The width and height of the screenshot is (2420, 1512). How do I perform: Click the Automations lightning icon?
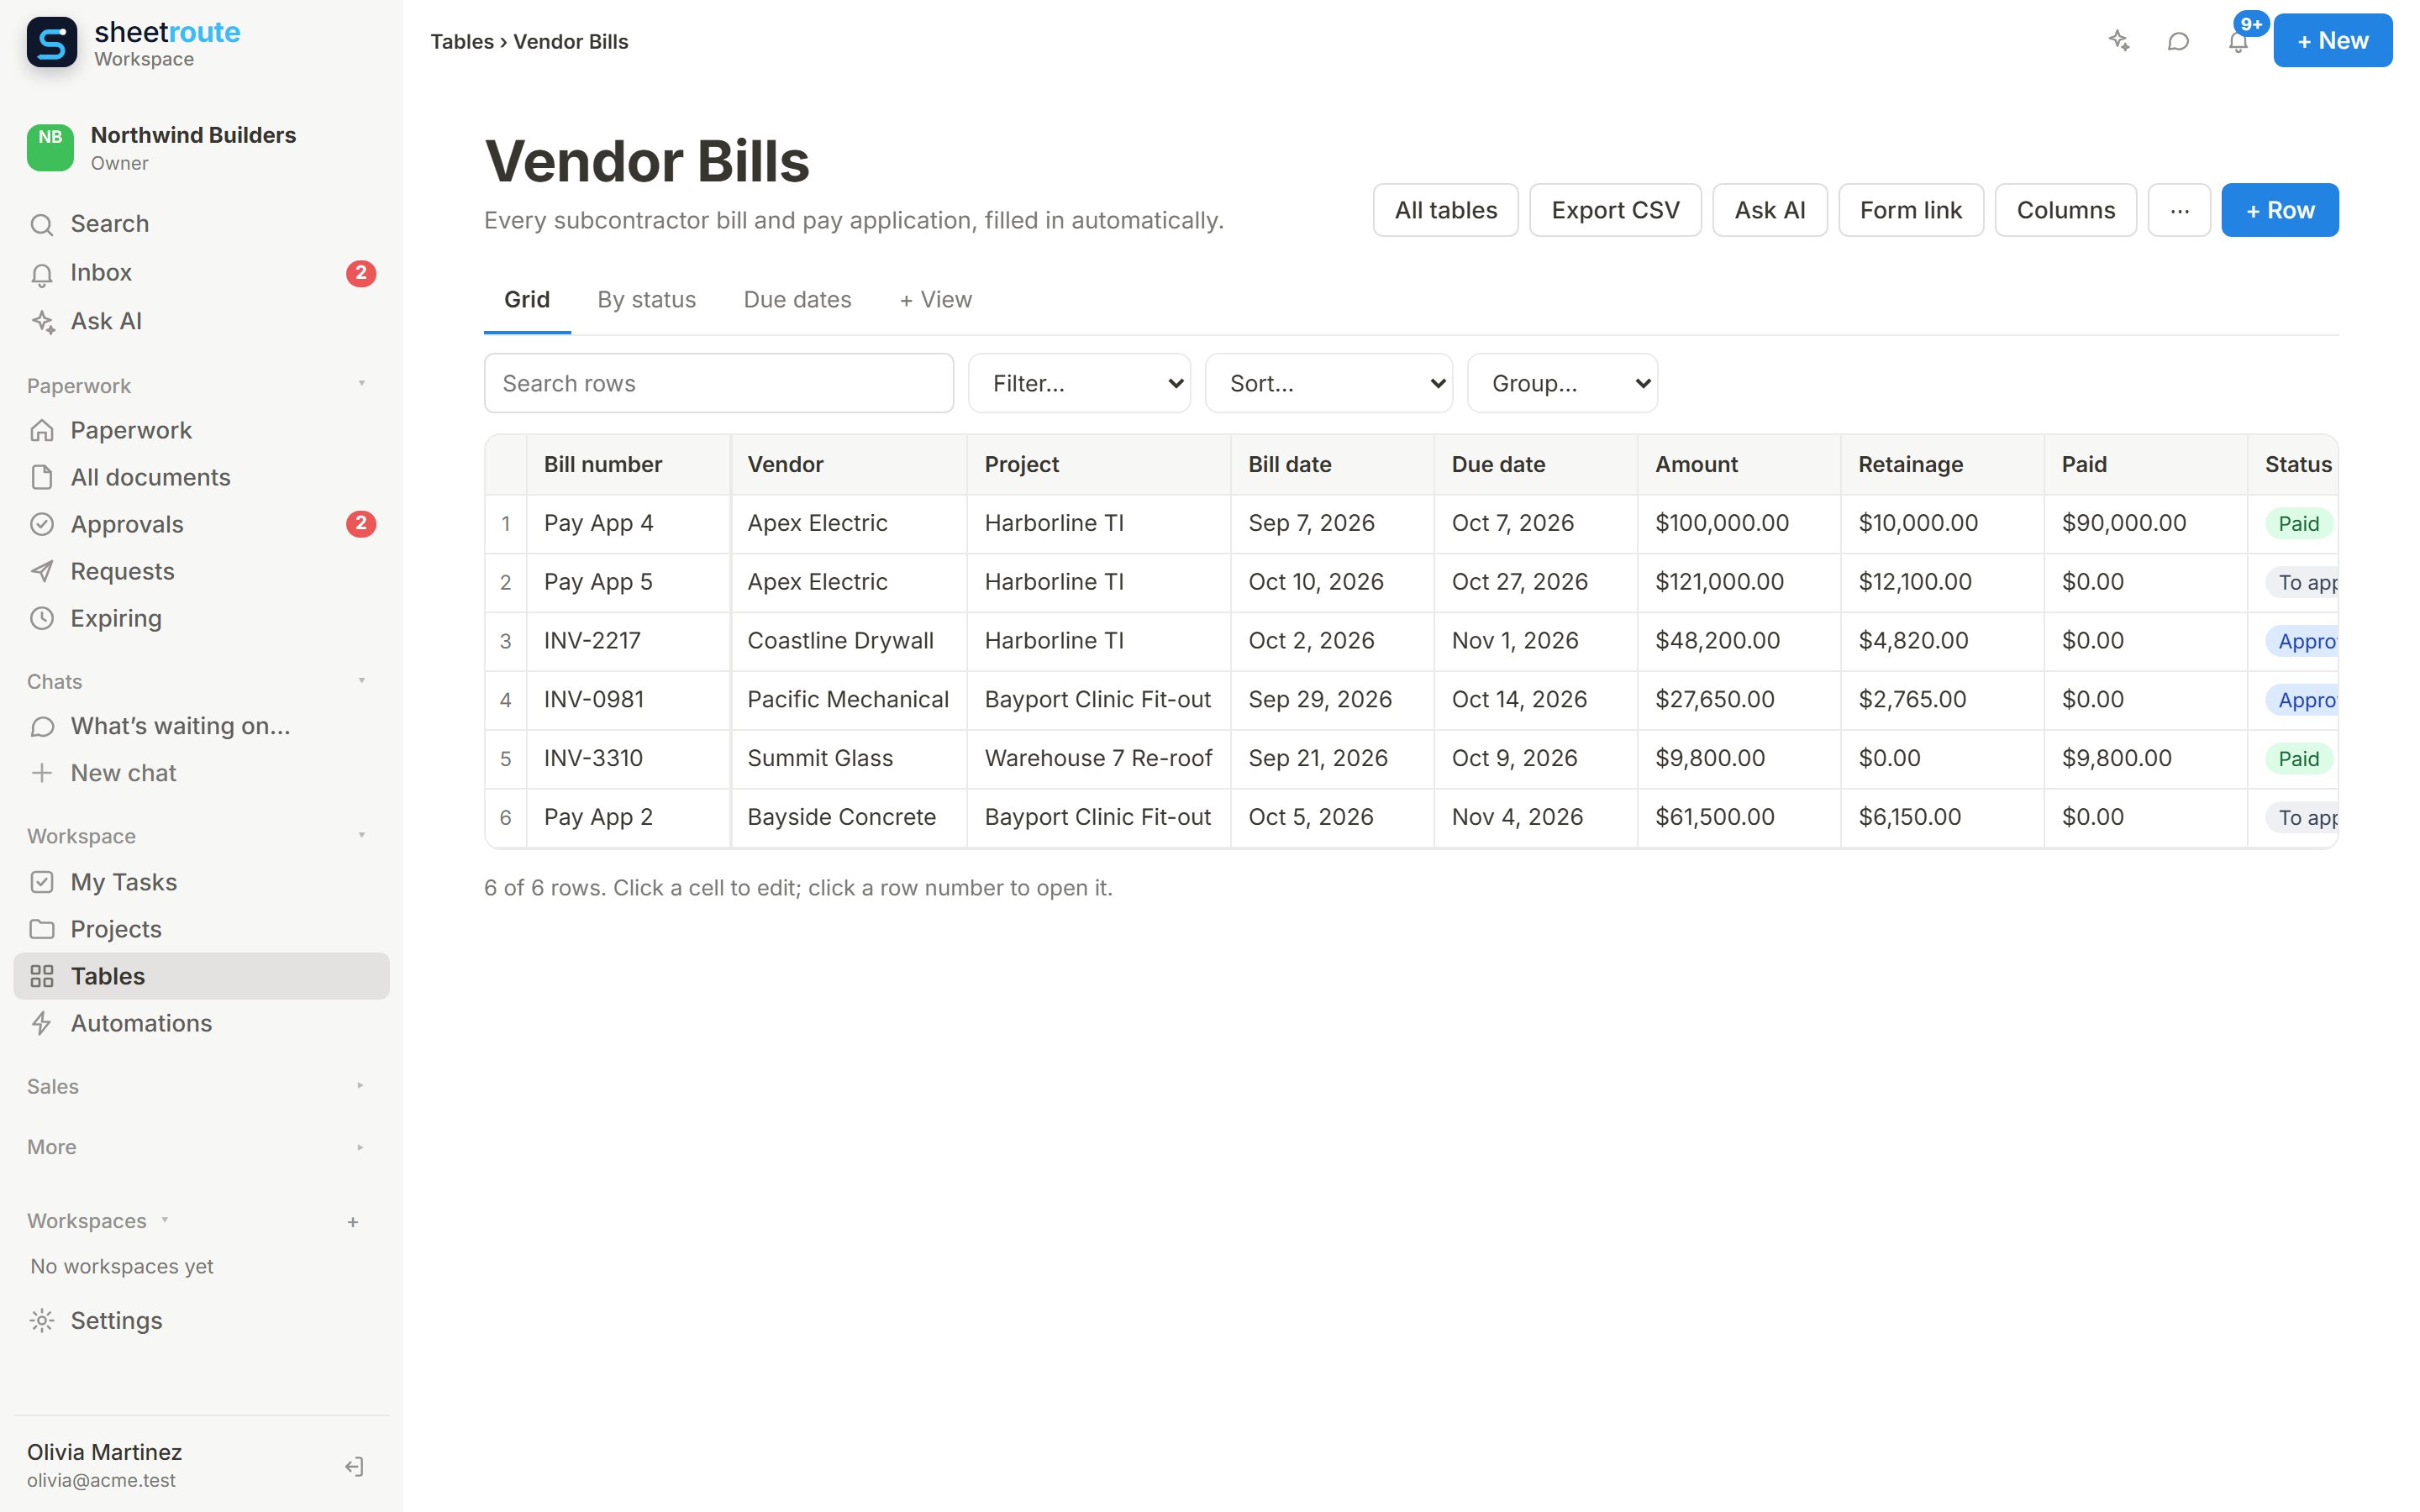42,1023
